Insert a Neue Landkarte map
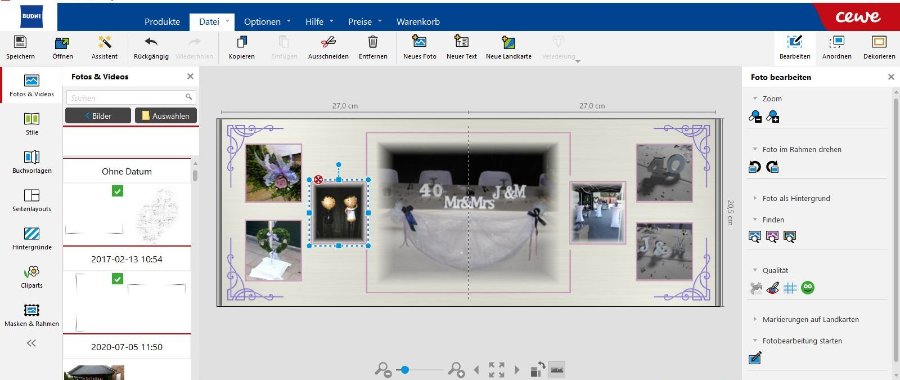 pyautogui.click(x=508, y=42)
